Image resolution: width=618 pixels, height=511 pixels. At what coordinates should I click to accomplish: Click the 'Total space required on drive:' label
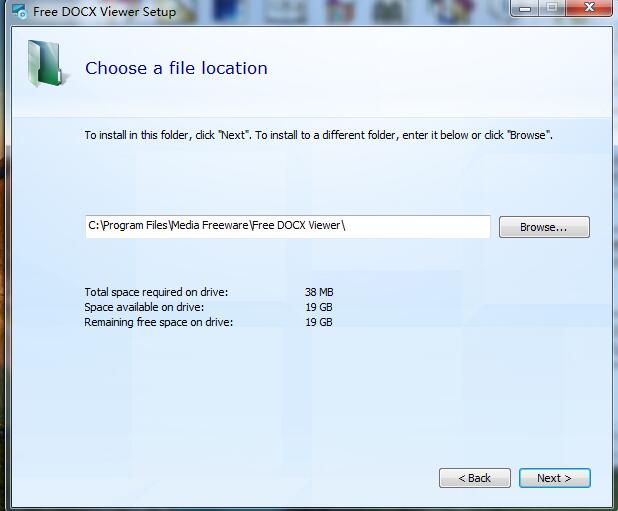pos(156,292)
